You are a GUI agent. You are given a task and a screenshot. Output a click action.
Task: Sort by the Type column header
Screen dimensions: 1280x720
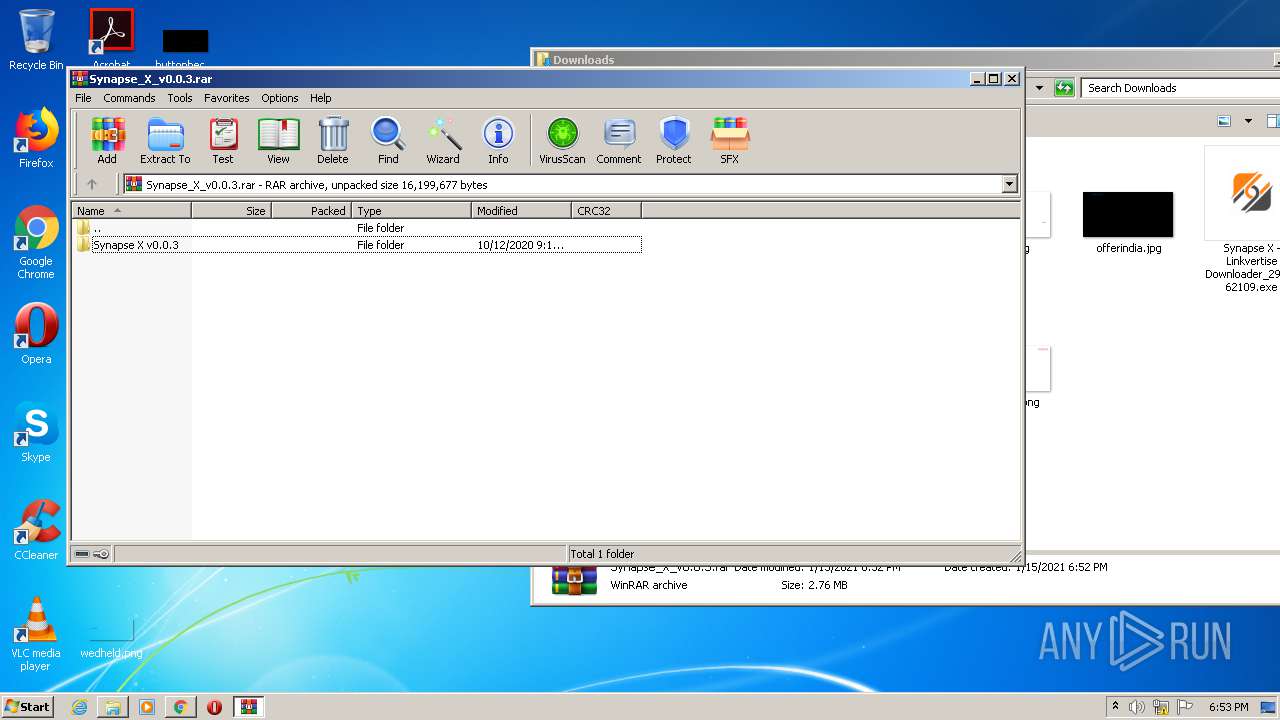411,210
